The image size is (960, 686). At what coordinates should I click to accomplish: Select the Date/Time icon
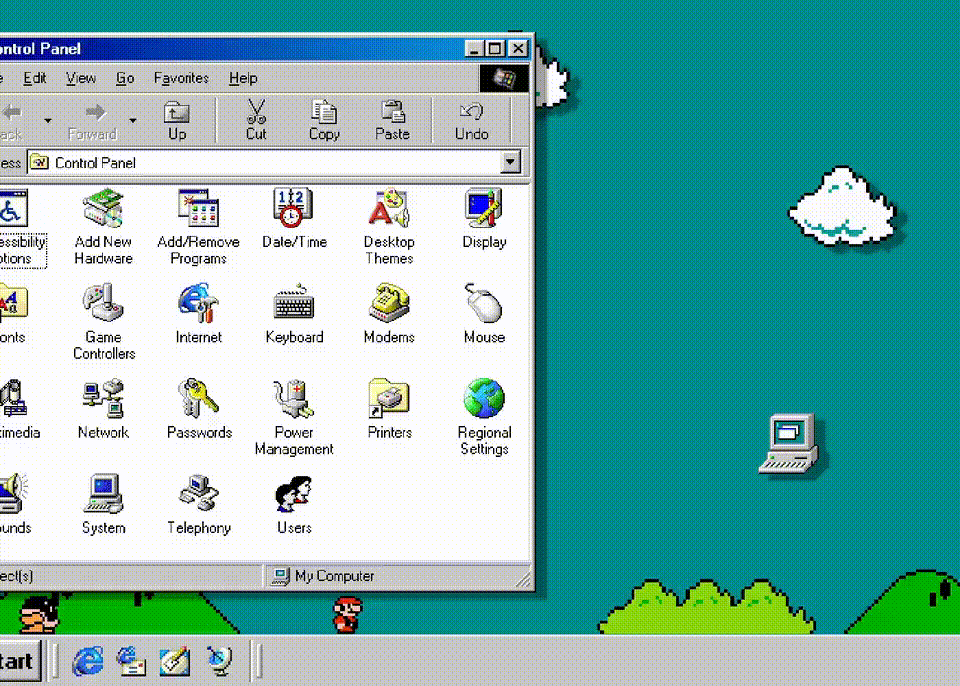294,209
